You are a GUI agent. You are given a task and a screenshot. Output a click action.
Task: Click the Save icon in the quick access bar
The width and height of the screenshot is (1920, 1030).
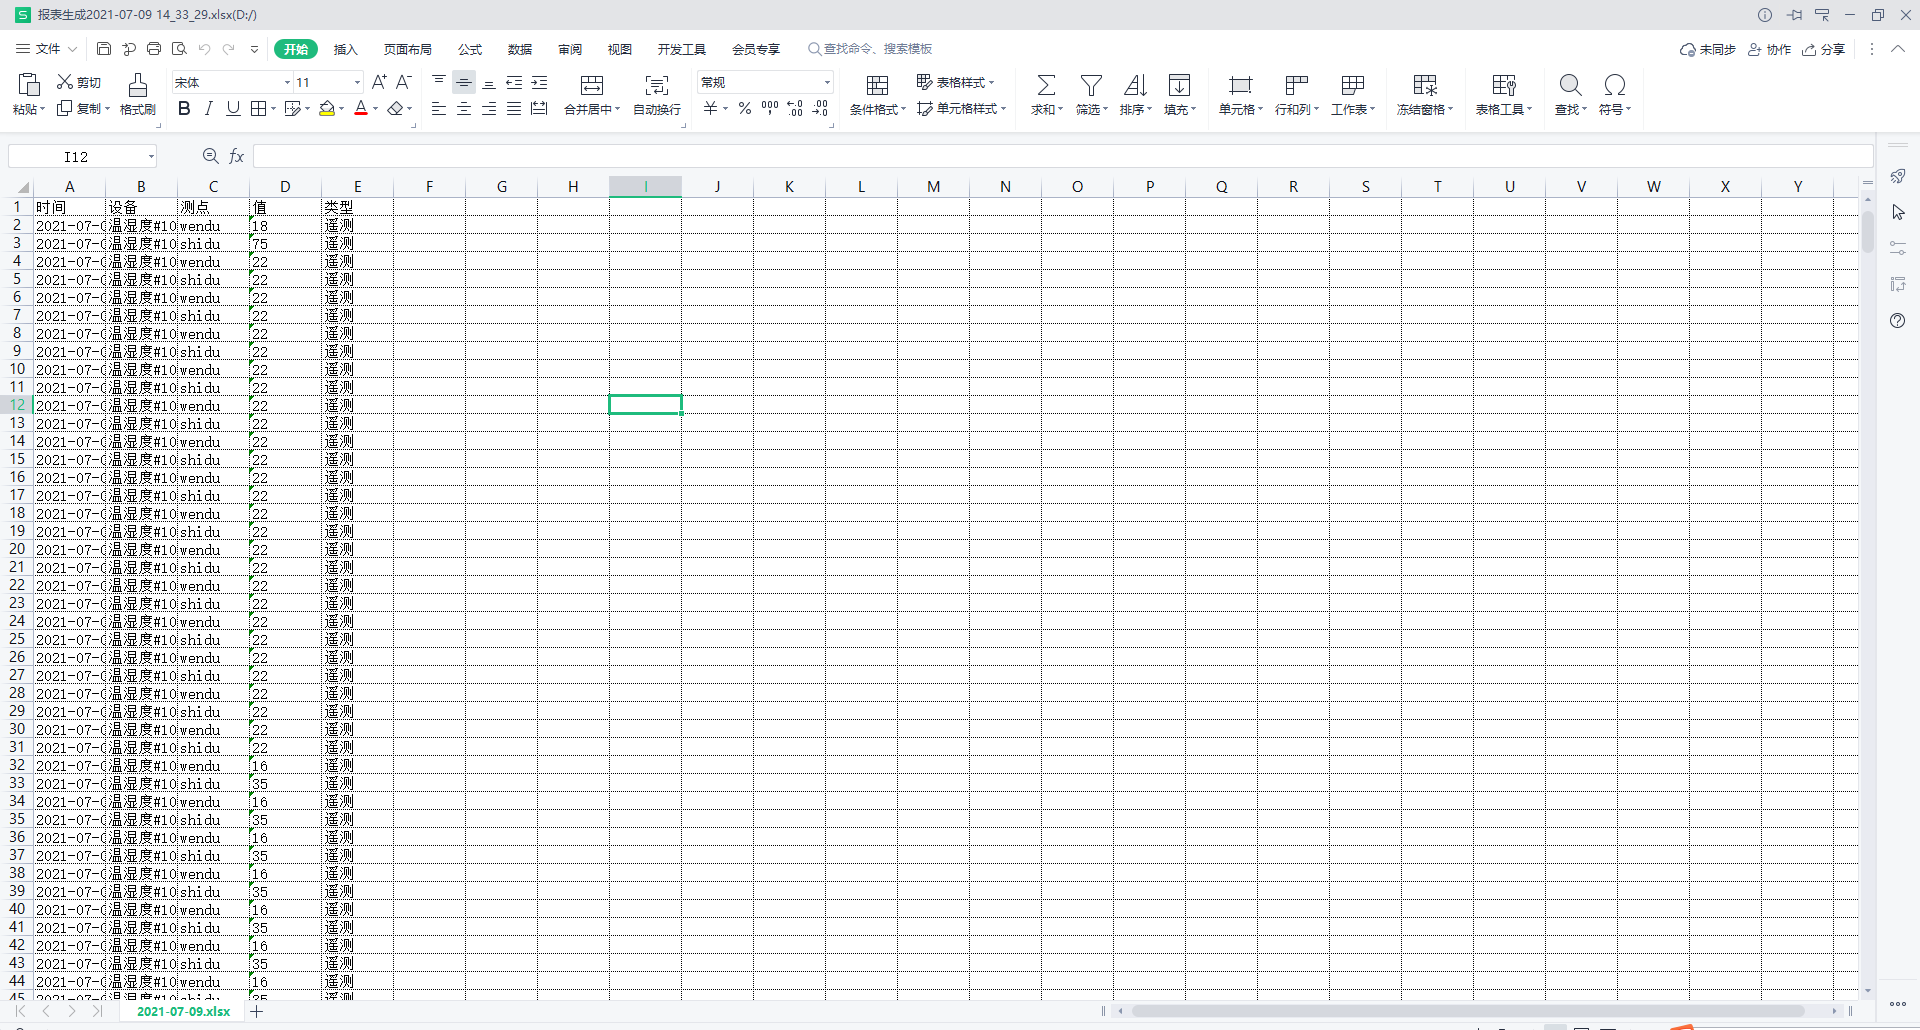click(104, 49)
